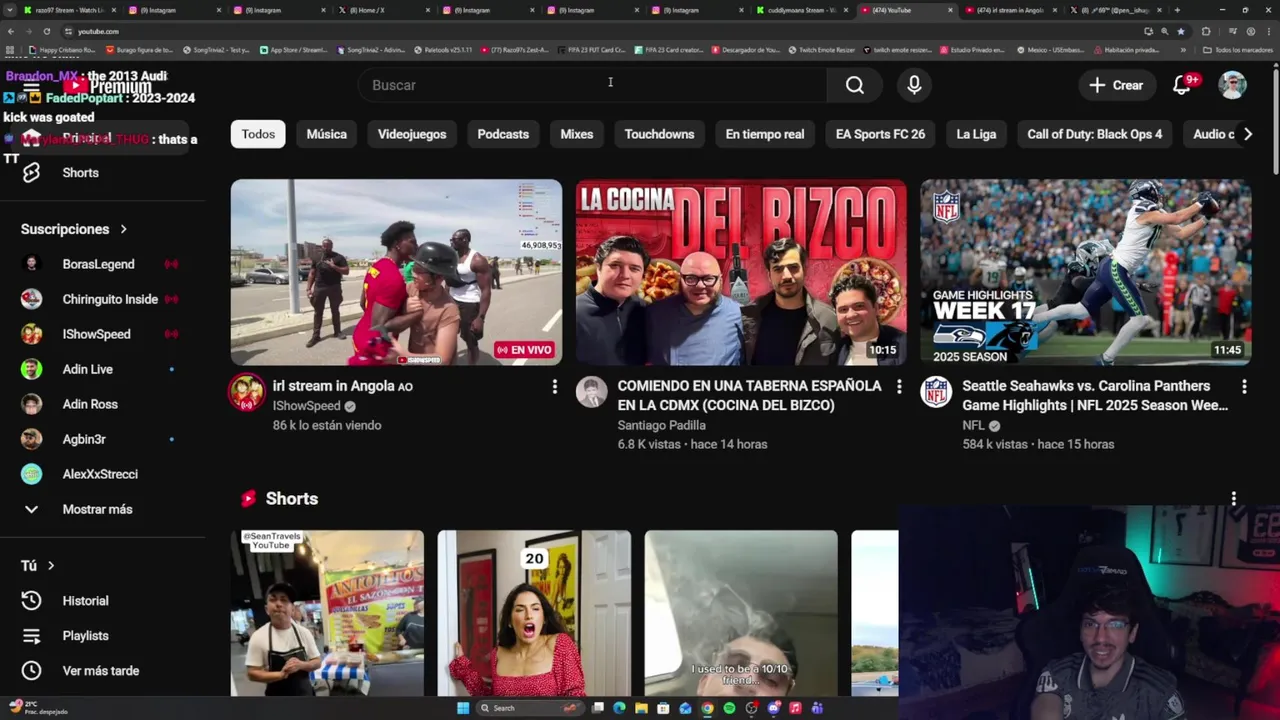The height and width of the screenshot is (720, 1280).
Task: Open Task View from the taskbar
Action: [597, 708]
